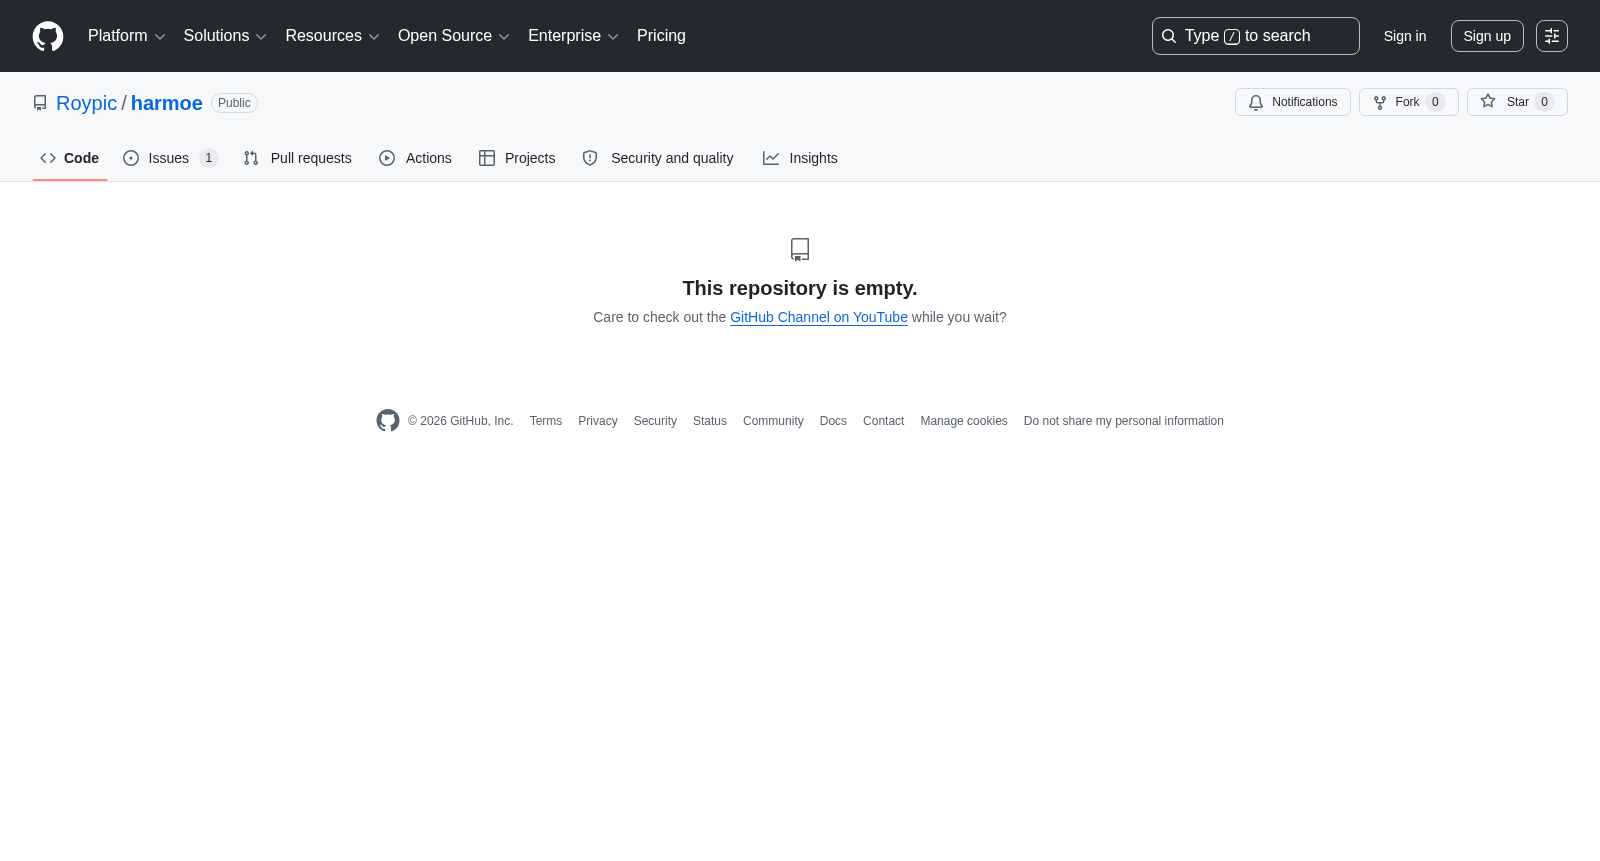This screenshot has width=1600, height=861.
Task: Open the Pricing page
Action: pyautogui.click(x=661, y=36)
